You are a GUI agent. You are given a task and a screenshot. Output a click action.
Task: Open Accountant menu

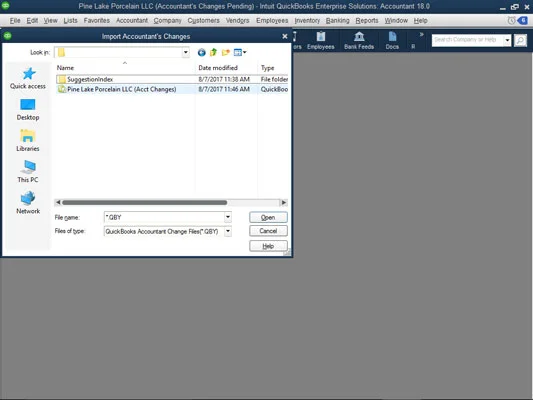click(x=132, y=21)
